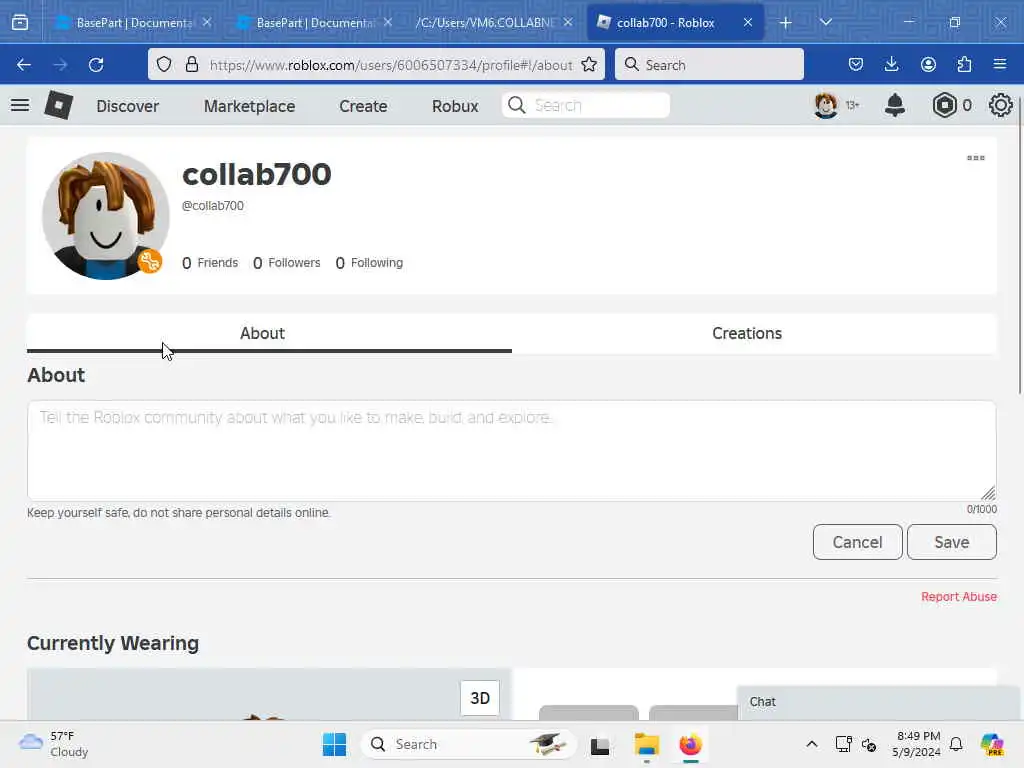Switch avatar view with the 3D button
Viewport: 1024px width, 768px height.
click(x=480, y=698)
